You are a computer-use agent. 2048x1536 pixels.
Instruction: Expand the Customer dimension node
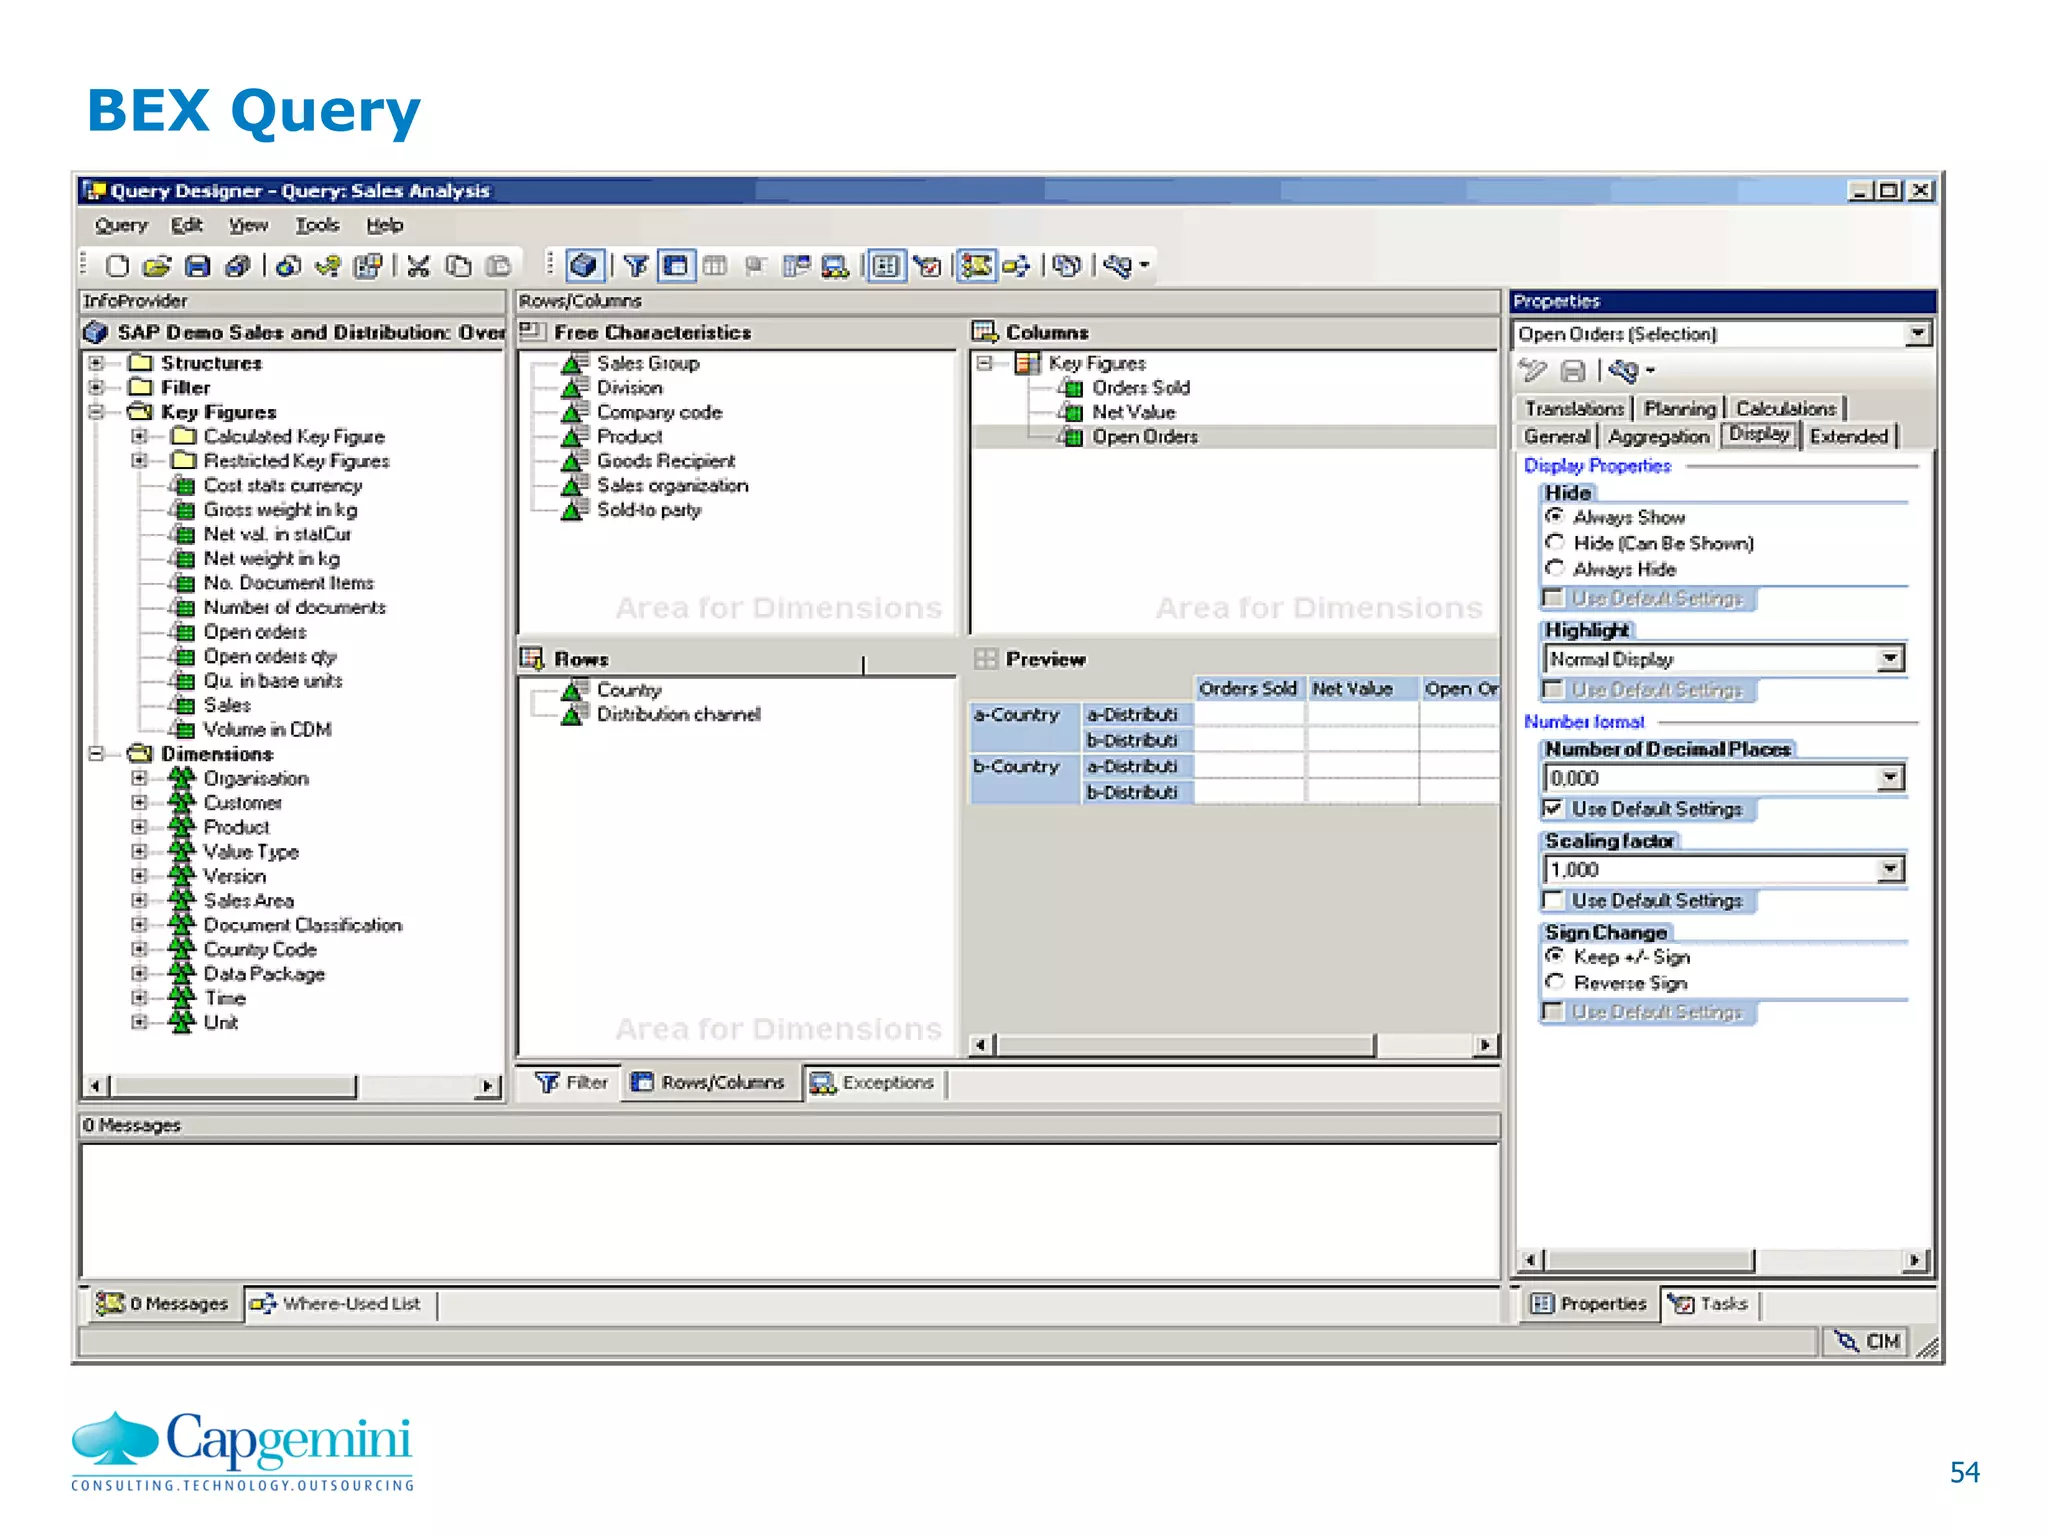(139, 803)
